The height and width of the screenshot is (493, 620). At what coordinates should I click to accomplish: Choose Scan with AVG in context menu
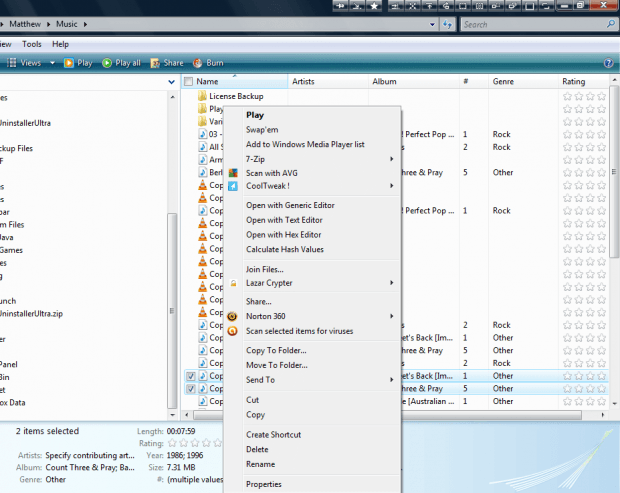point(272,173)
